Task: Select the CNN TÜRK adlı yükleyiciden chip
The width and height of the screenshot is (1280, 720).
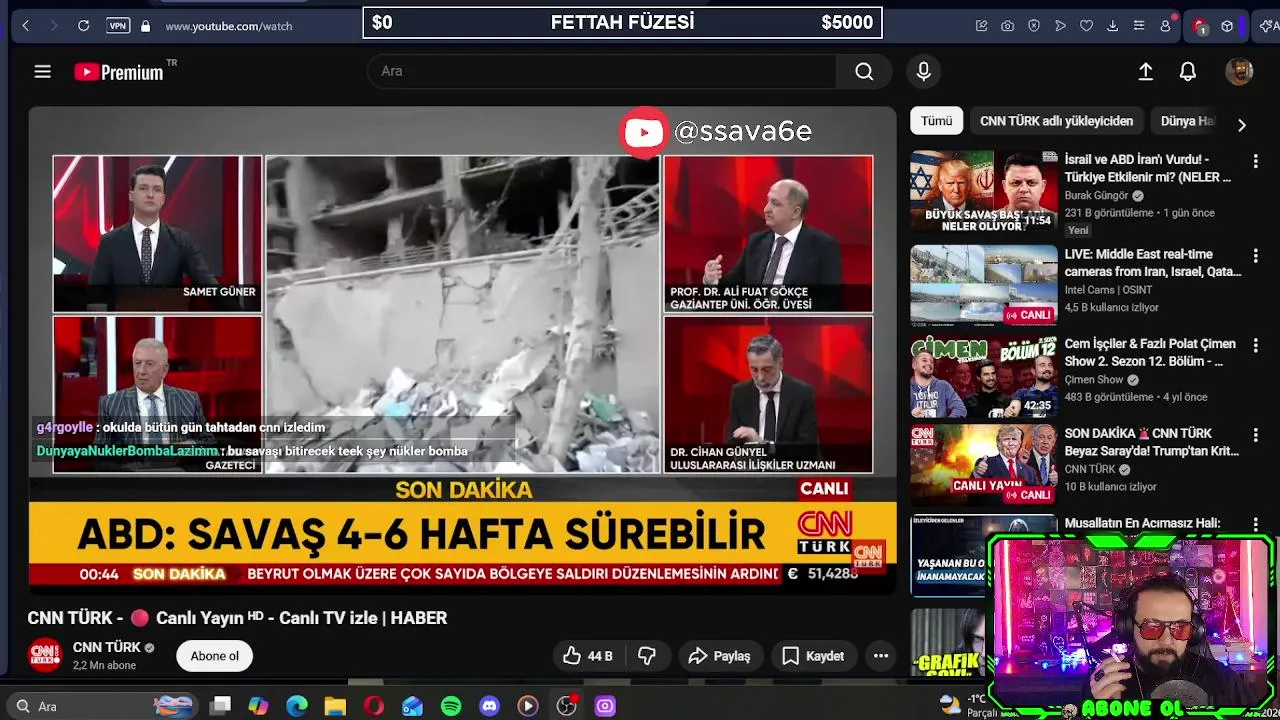Action: click(x=1057, y=121)
